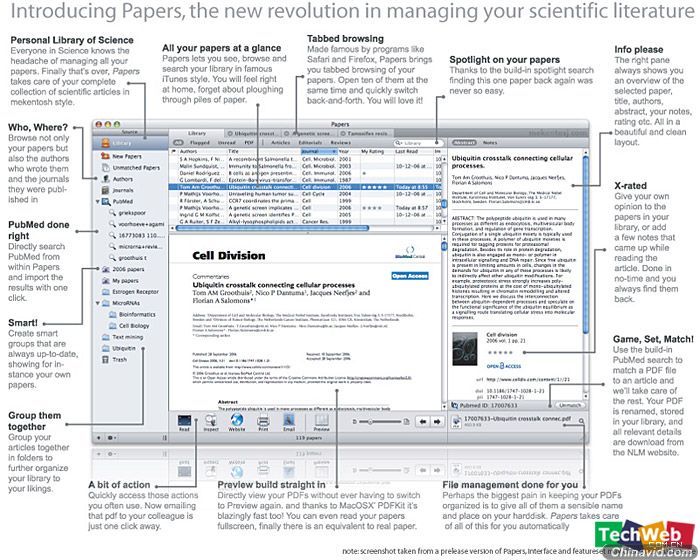Click the add (+) button below sidebar
Image resolution: width=700 pixels, height=560 pixels.
[99, 438]
